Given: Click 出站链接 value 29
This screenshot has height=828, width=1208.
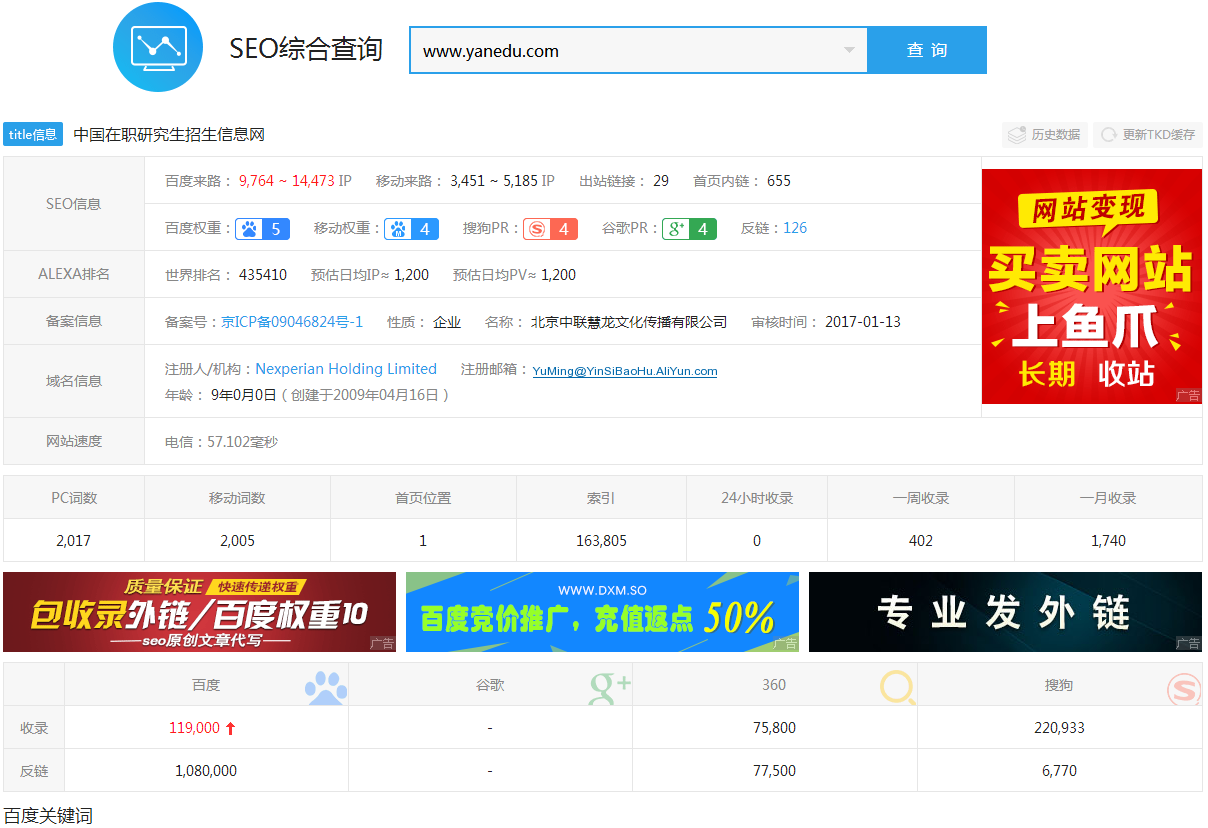Looking at the screenshot, I should point(661,181).
